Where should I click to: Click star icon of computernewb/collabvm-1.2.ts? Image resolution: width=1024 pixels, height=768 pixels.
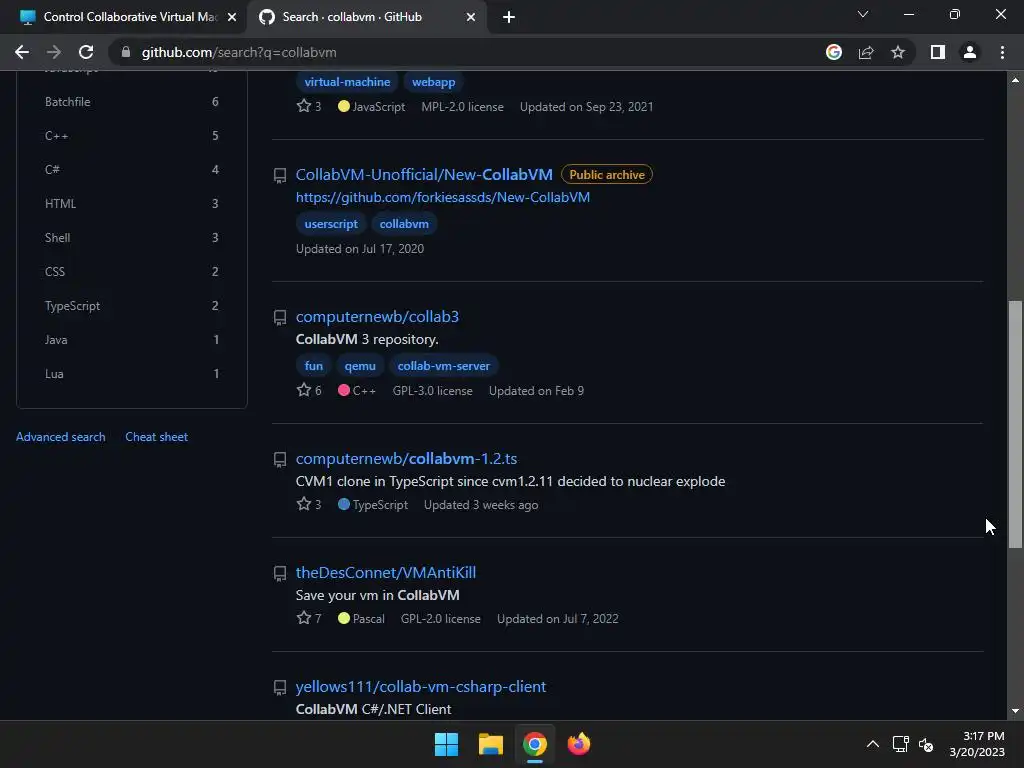[304, 504]
